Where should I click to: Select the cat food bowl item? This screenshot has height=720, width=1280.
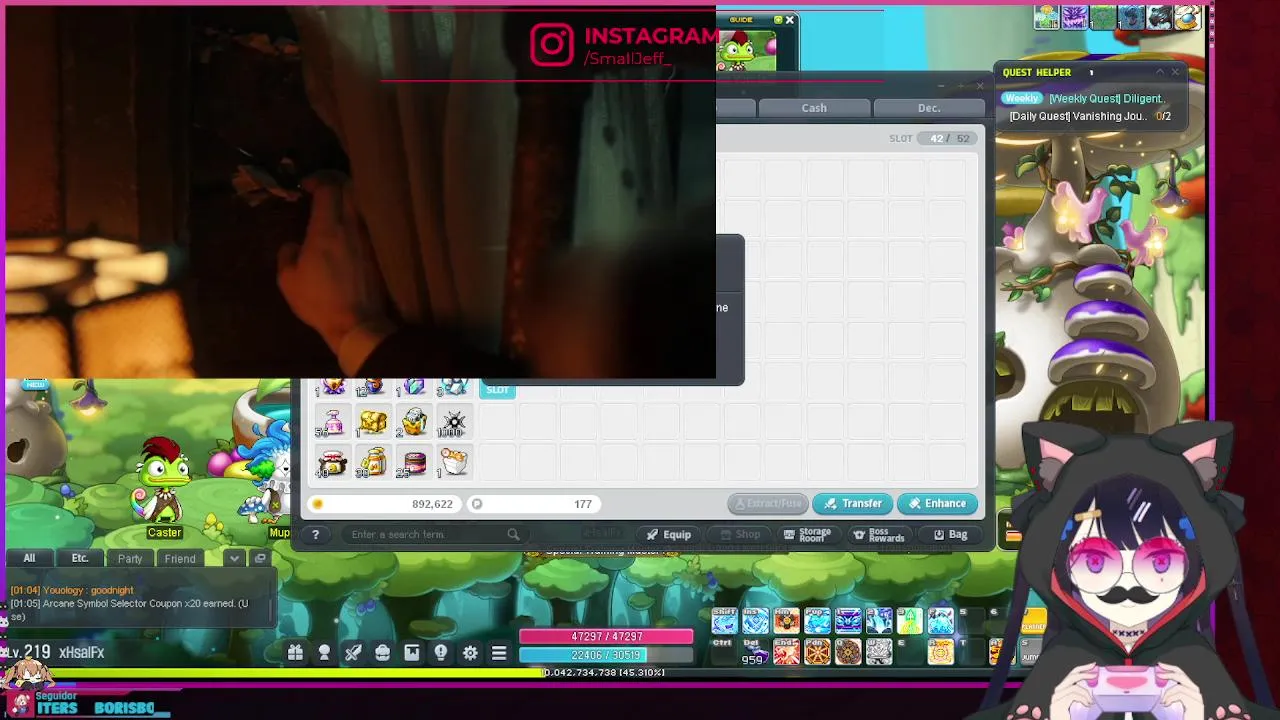pyautogui.click(x=453, y=462)
